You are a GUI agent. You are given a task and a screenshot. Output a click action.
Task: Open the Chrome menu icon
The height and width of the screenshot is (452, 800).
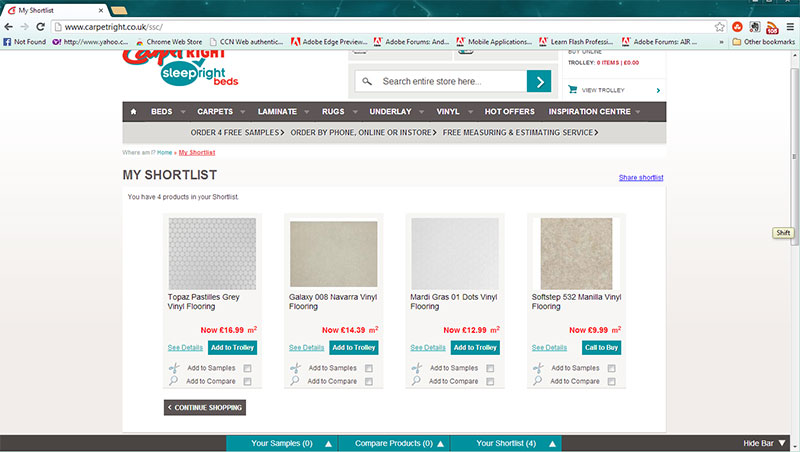(x=787, y=26)
